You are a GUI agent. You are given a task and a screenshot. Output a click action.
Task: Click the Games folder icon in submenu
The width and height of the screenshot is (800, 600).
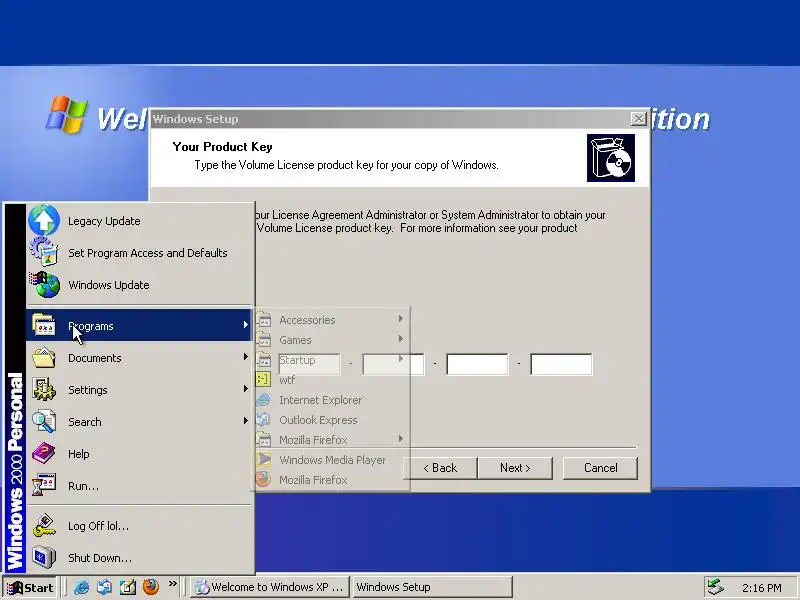263,340
